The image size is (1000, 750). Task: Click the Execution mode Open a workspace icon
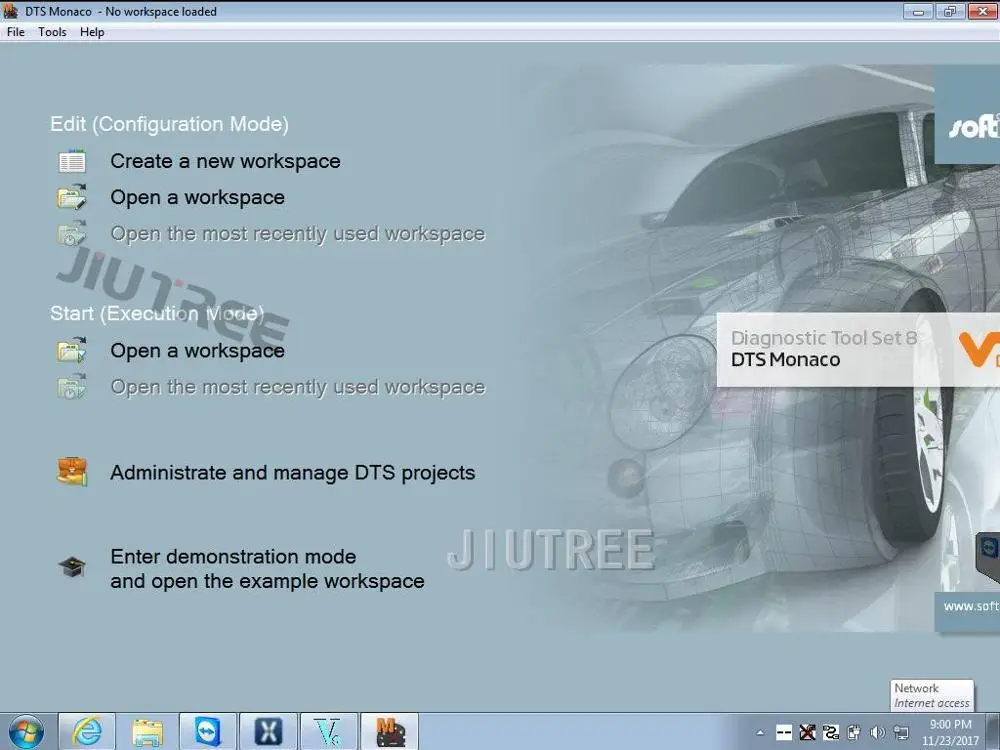tap(72, 351)
